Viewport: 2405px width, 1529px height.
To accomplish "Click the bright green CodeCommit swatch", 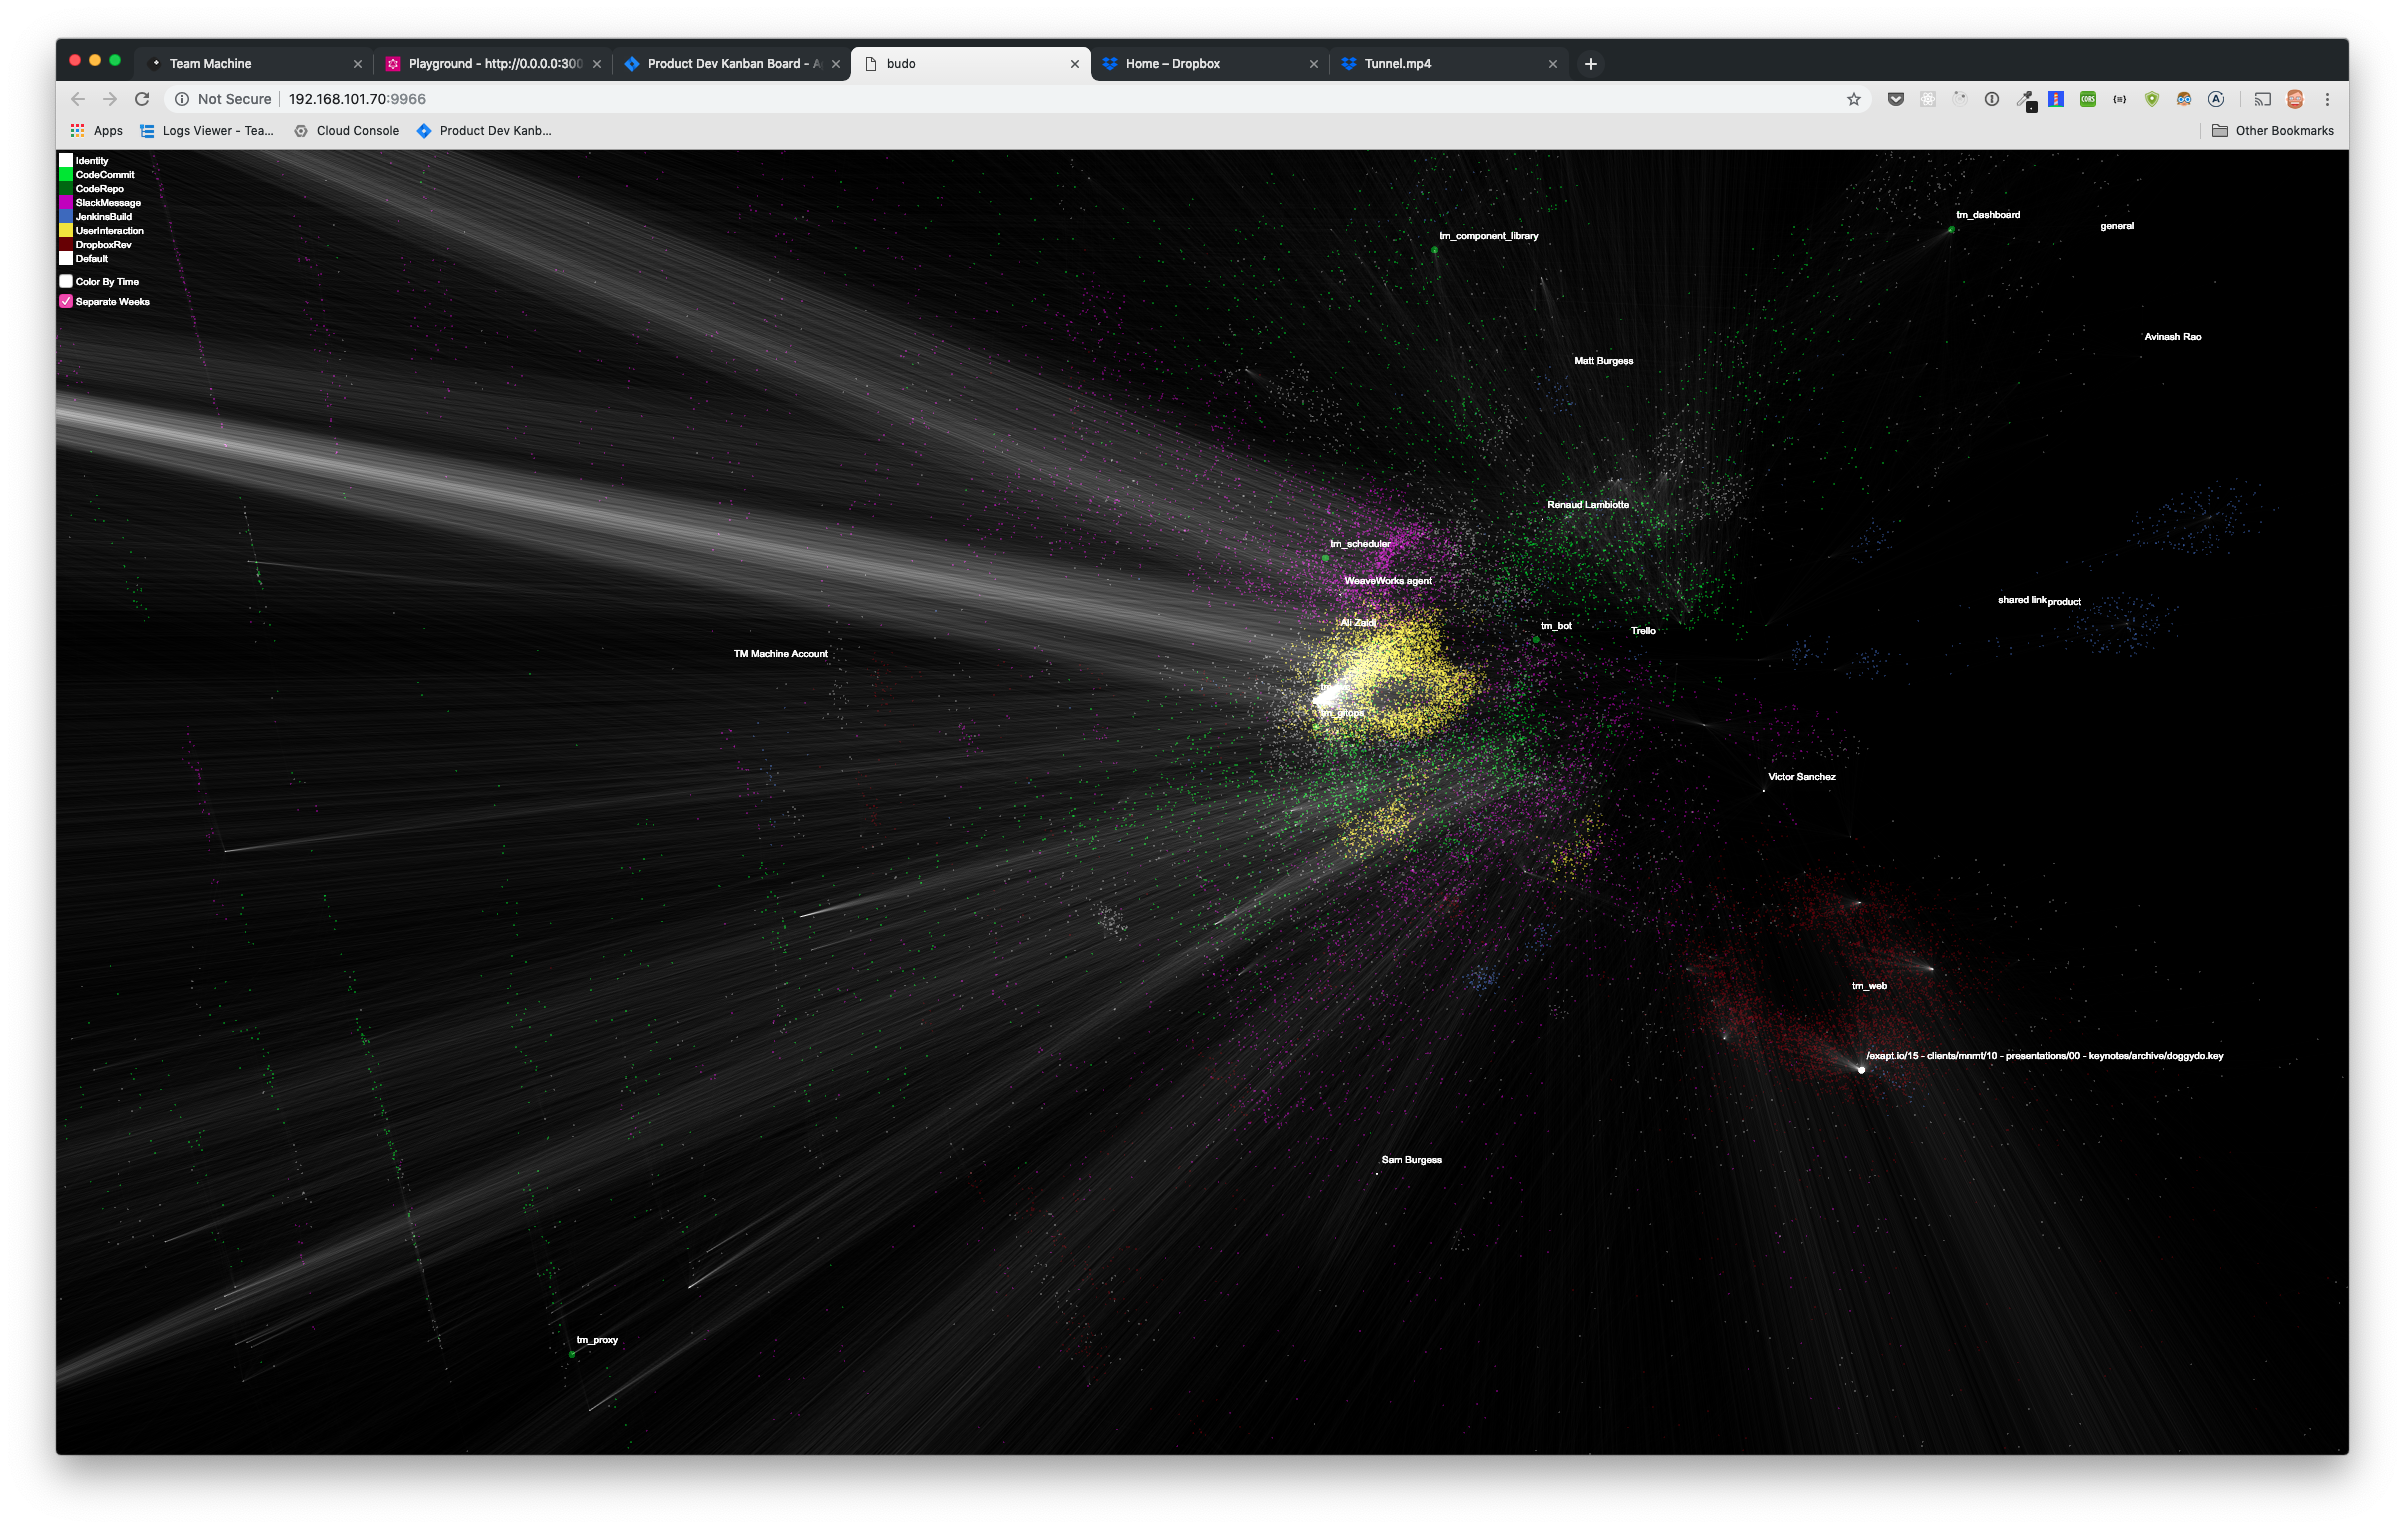I will pyautogui.click(x=66, y=174).
